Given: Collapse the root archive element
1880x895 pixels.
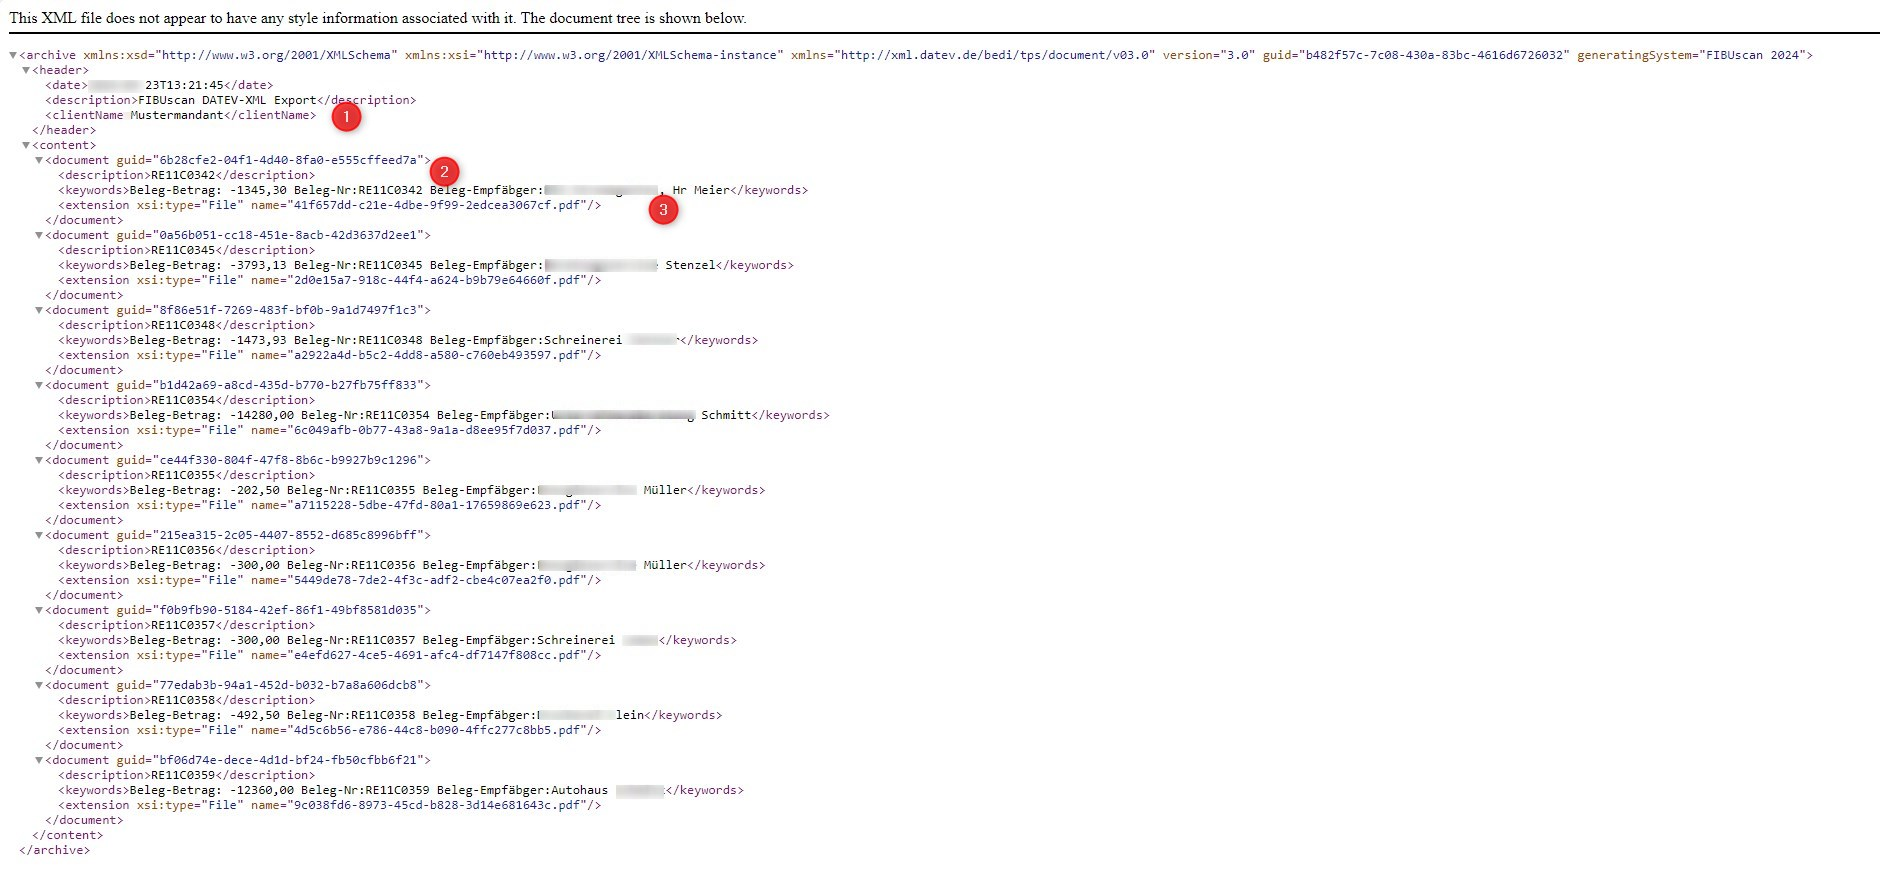Looking at the screenshot, I should pyautogui.click(x=13, y=55).
